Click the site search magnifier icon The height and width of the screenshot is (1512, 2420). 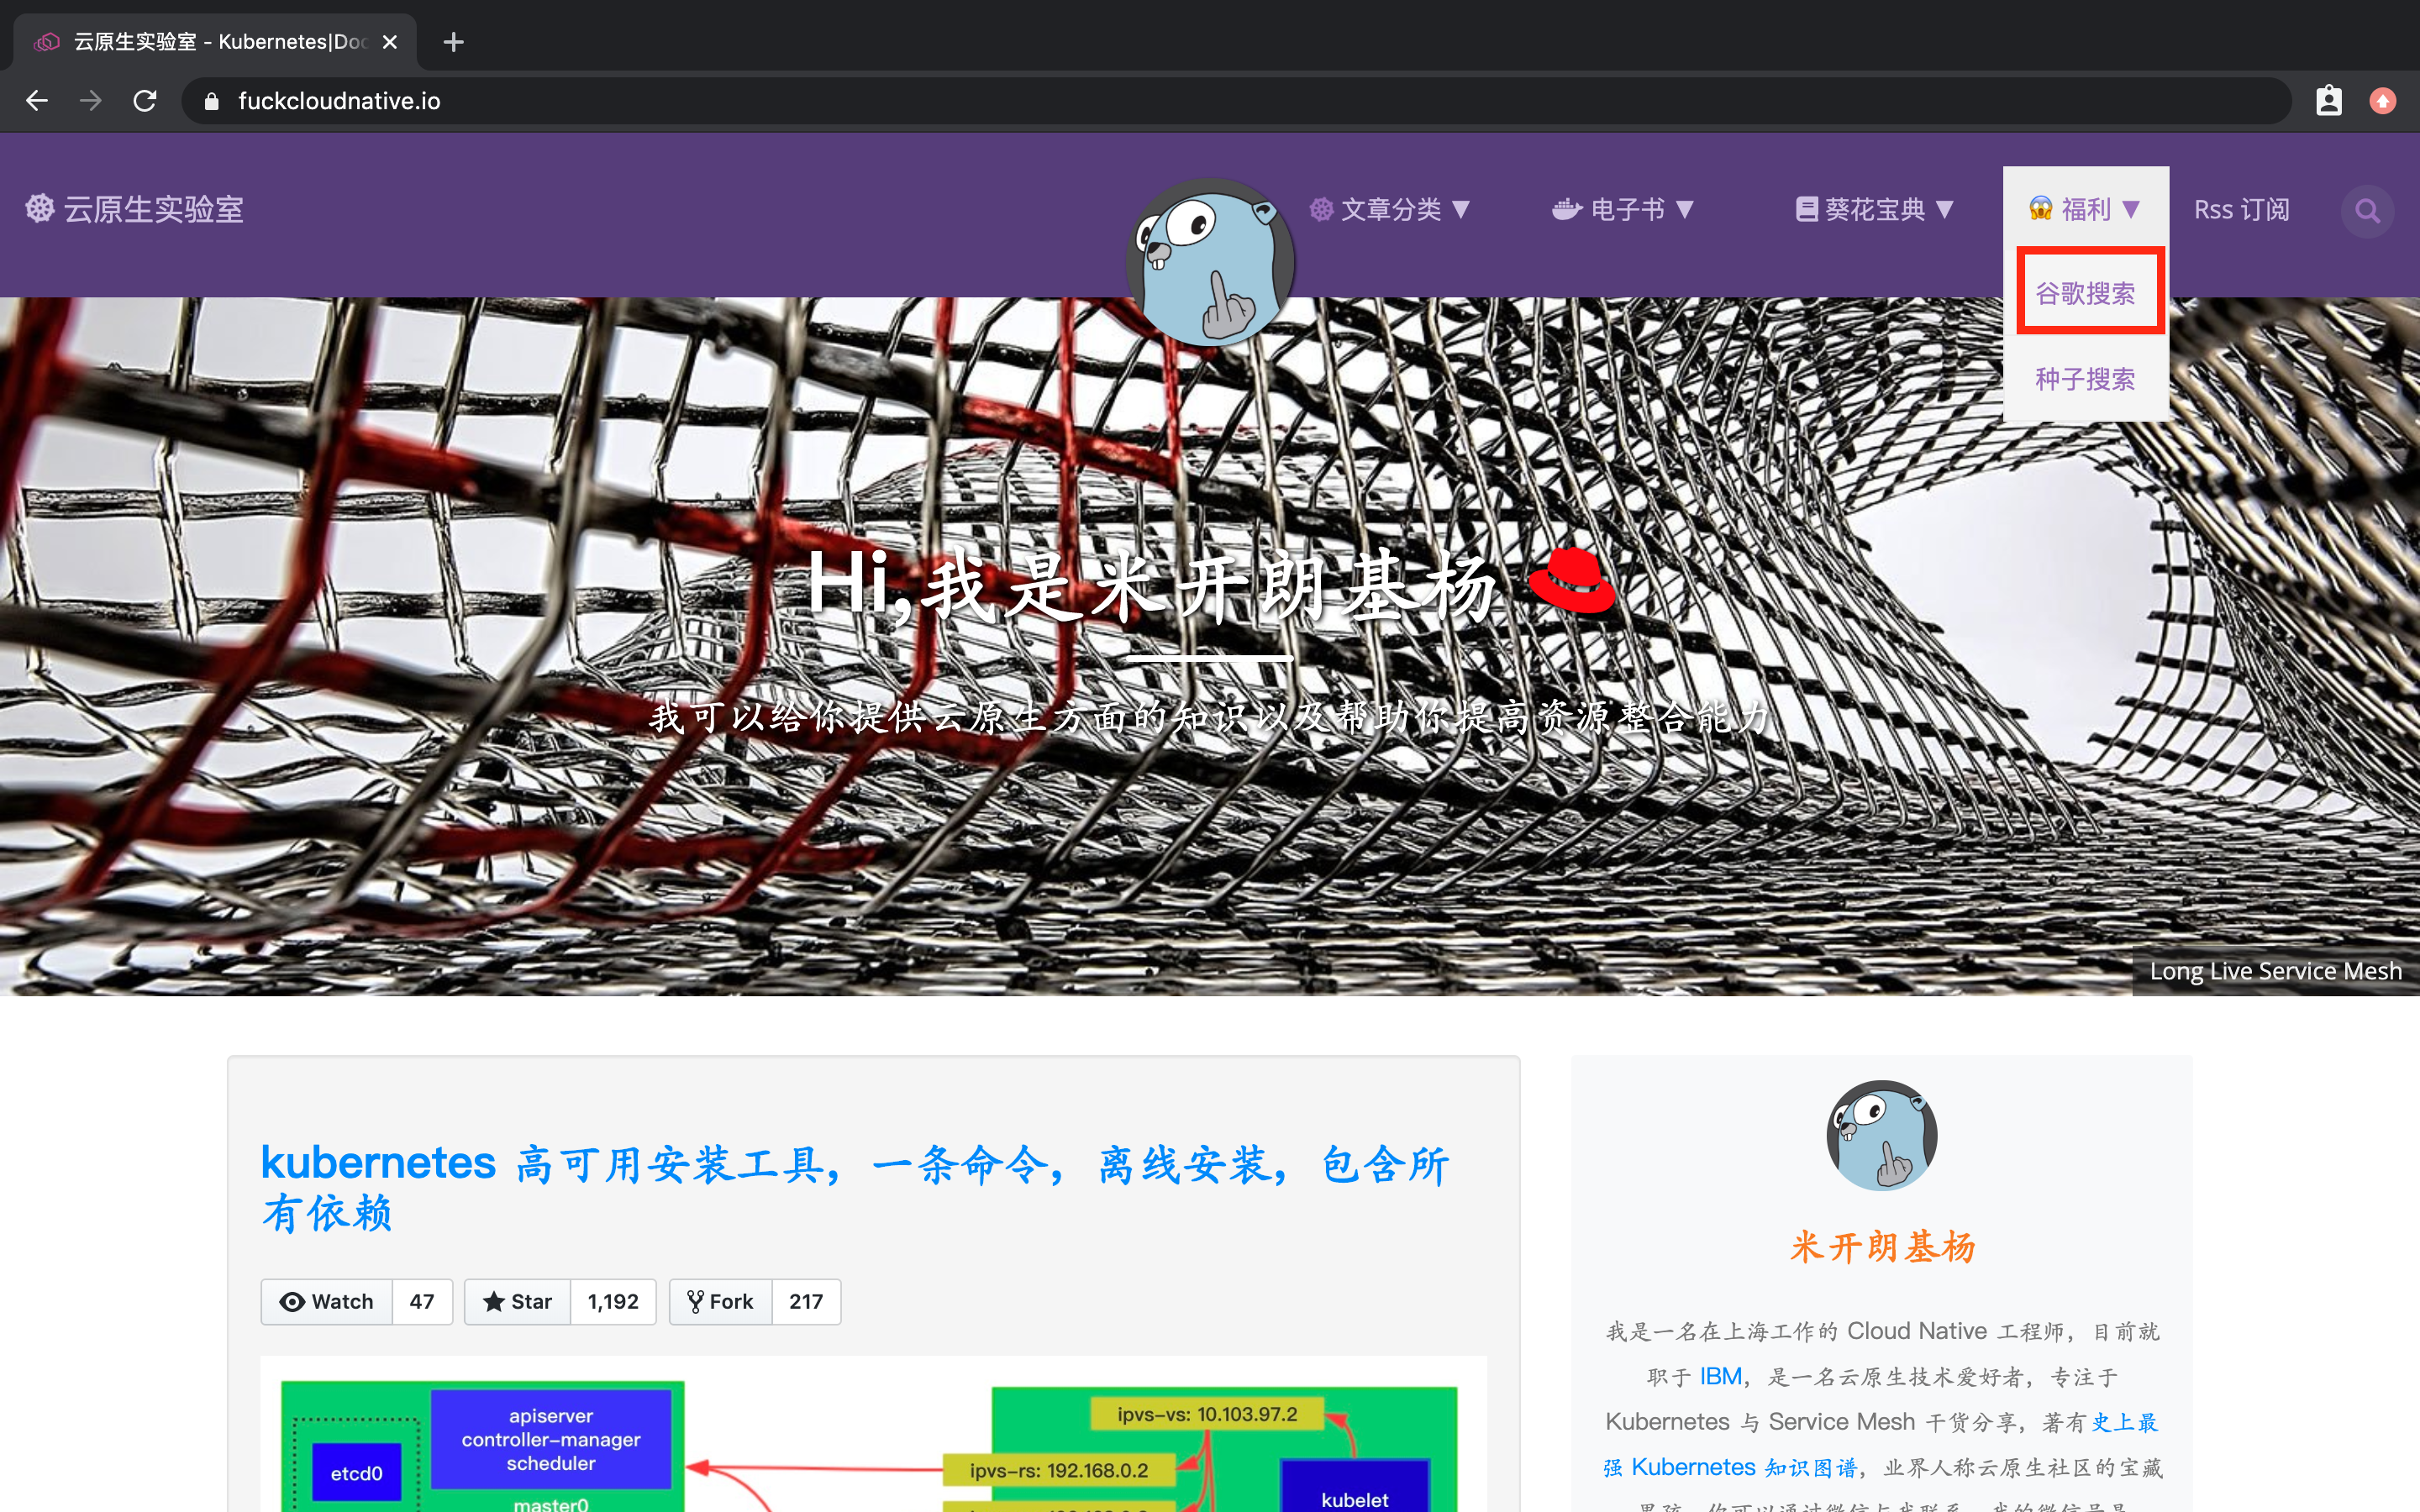[2367, 211]
